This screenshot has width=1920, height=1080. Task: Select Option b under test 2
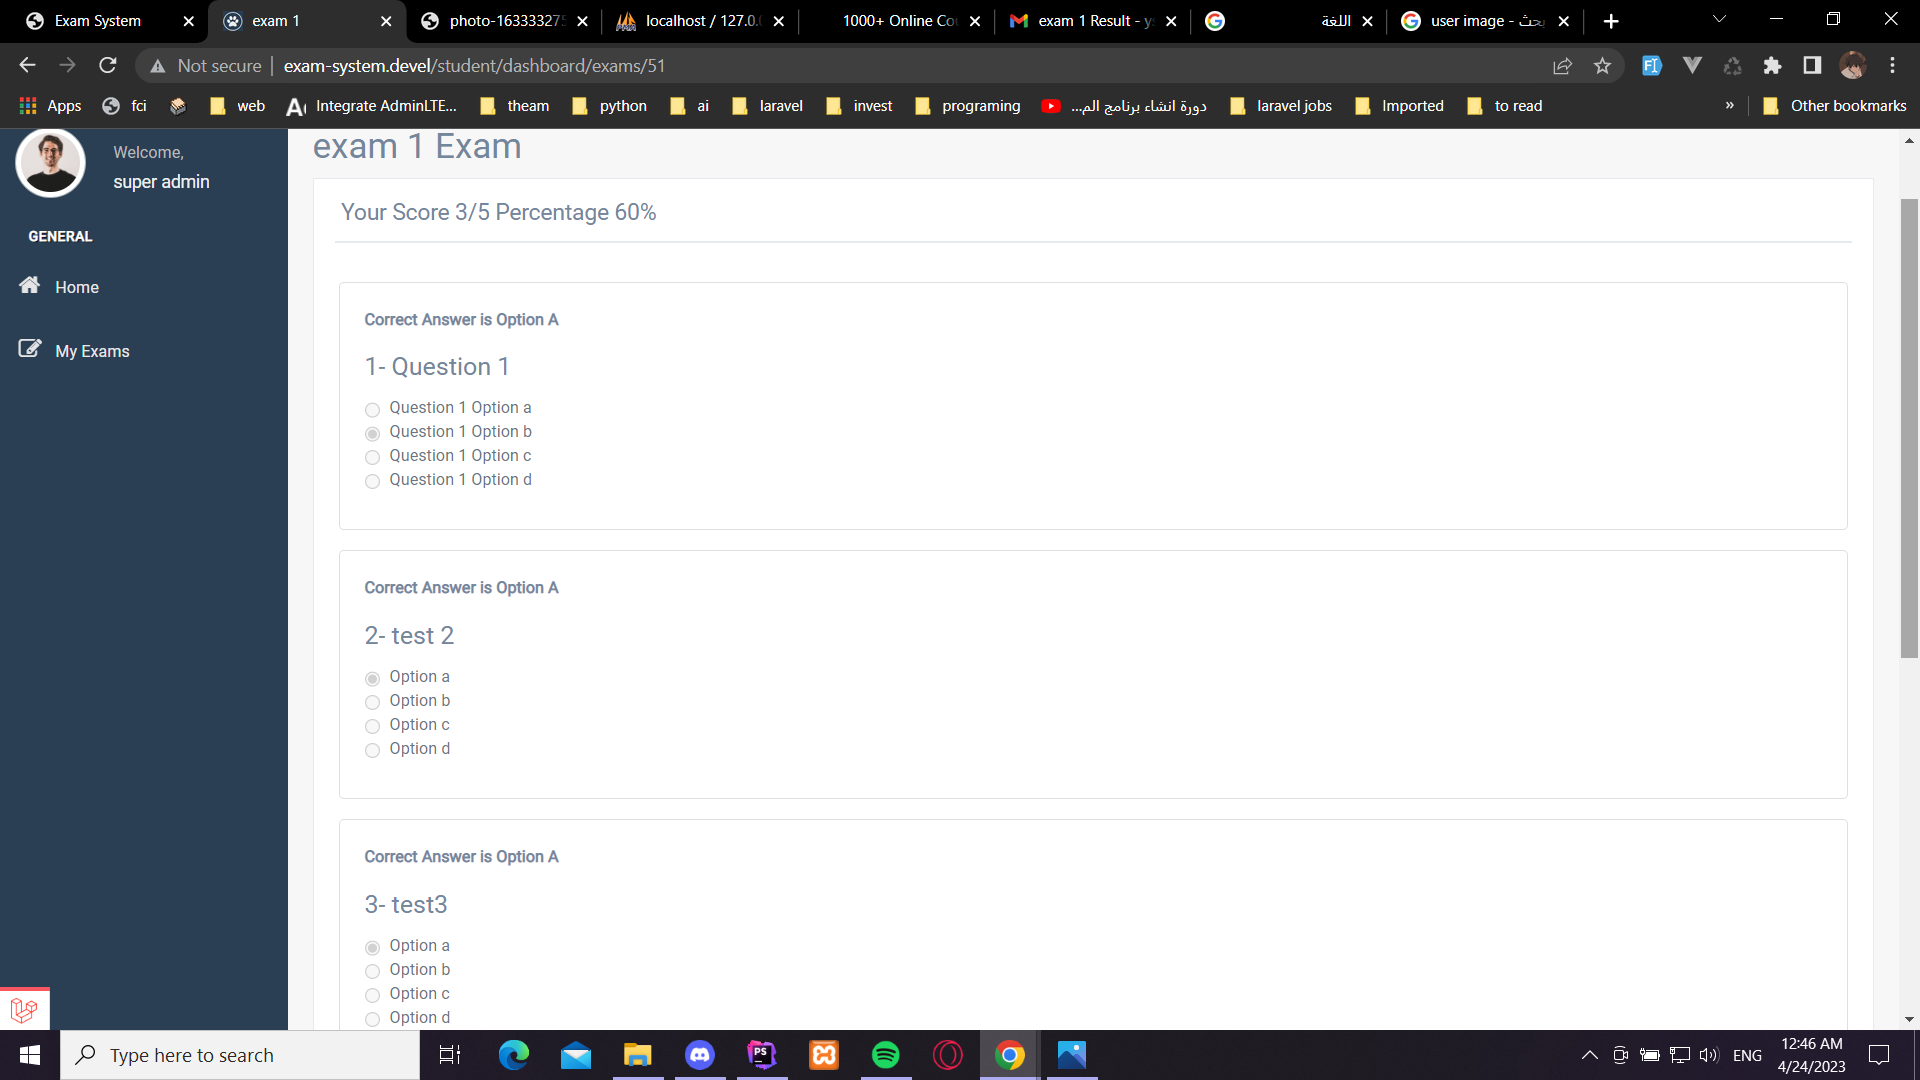(372, 702)
